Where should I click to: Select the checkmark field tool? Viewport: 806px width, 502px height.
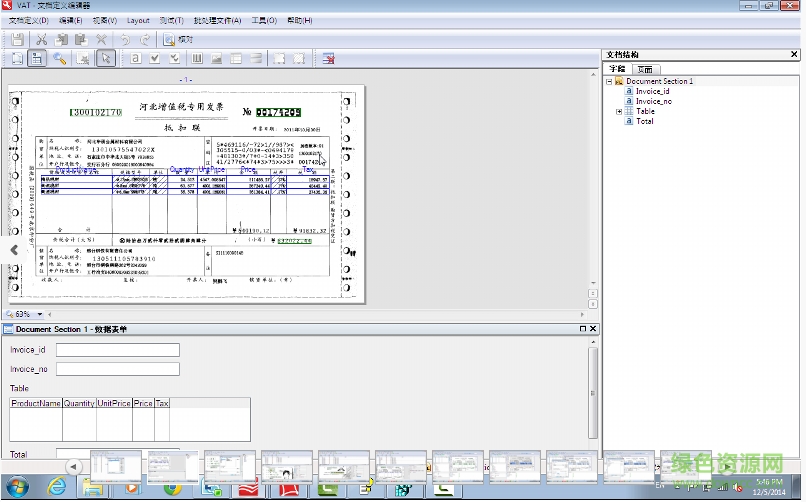(x=155, y=59)
